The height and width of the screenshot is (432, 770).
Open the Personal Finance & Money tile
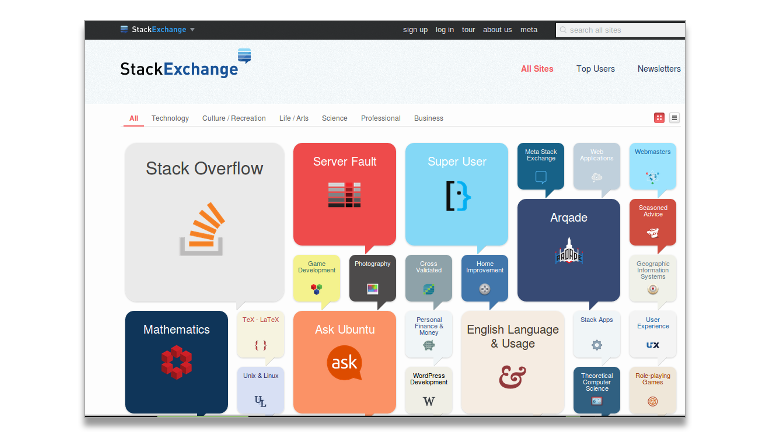click(428, 334)
